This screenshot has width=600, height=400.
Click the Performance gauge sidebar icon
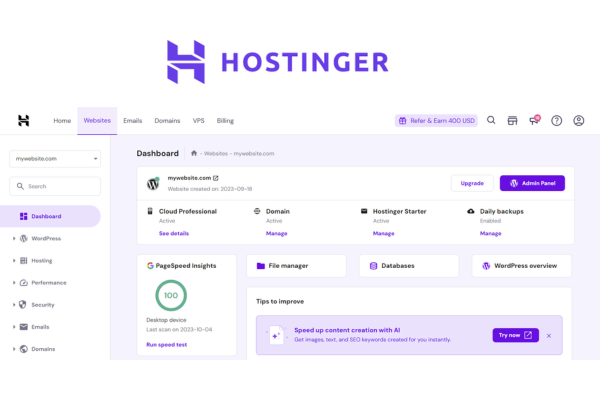click(x=23, y=283)
